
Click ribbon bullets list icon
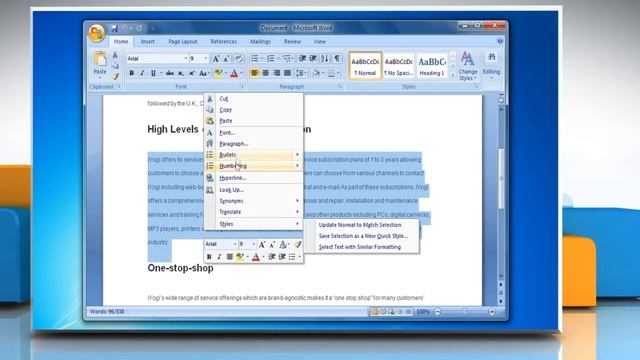(255, 59)
